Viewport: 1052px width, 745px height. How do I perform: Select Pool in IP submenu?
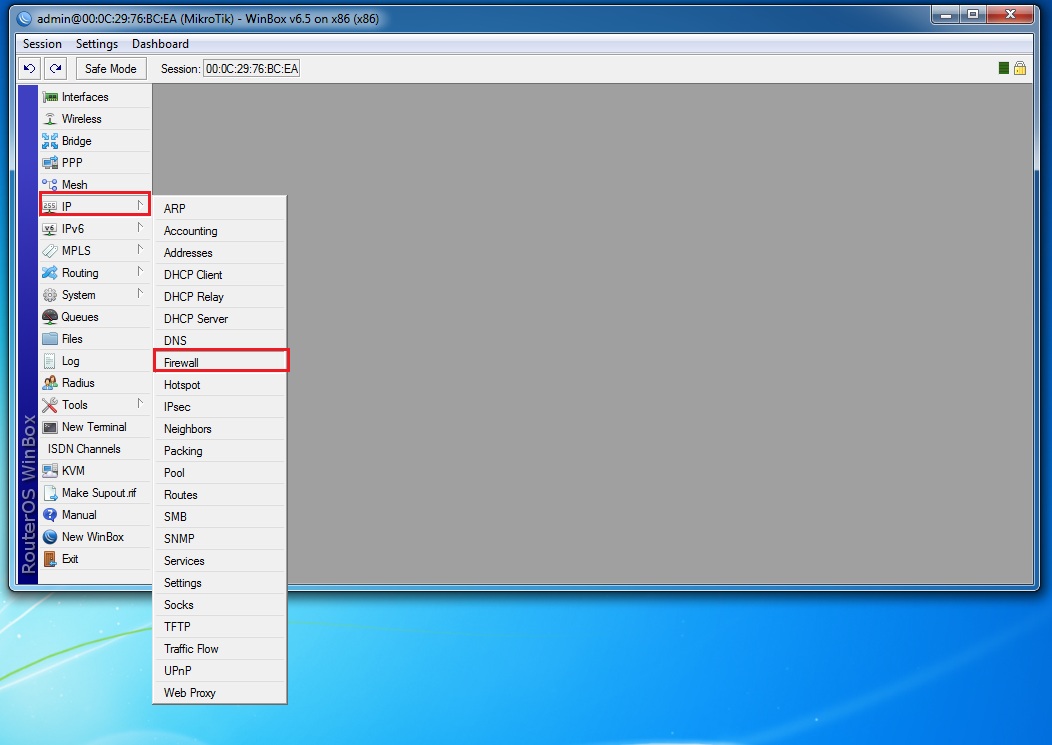coord(220,473)
